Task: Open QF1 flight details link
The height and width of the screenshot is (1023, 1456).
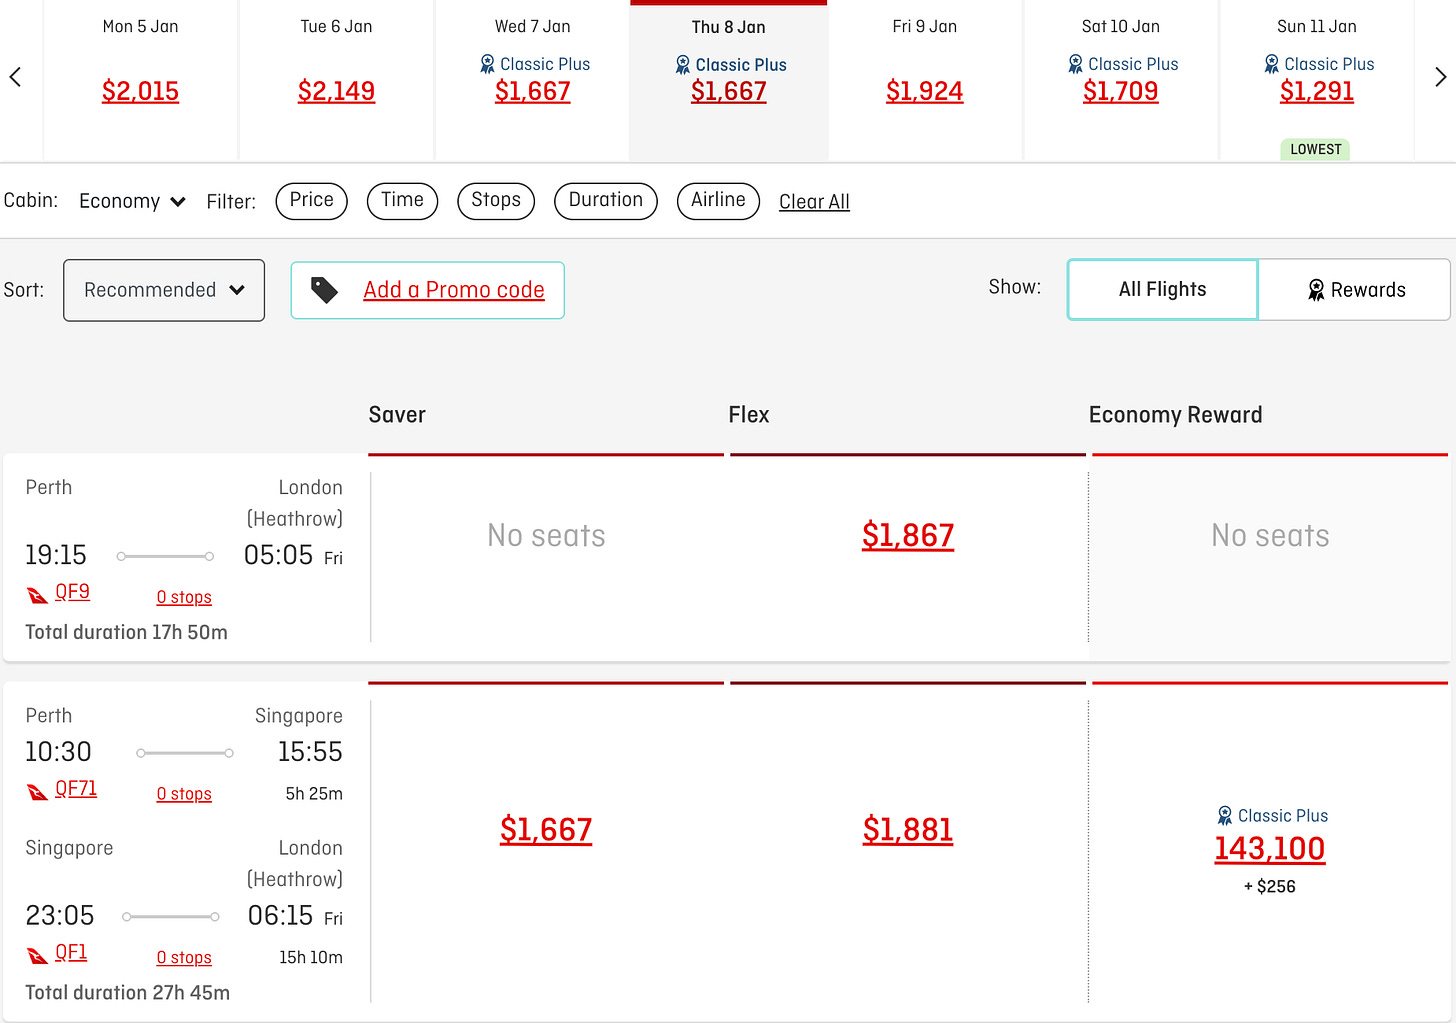Action: click(x=71, y=953)
